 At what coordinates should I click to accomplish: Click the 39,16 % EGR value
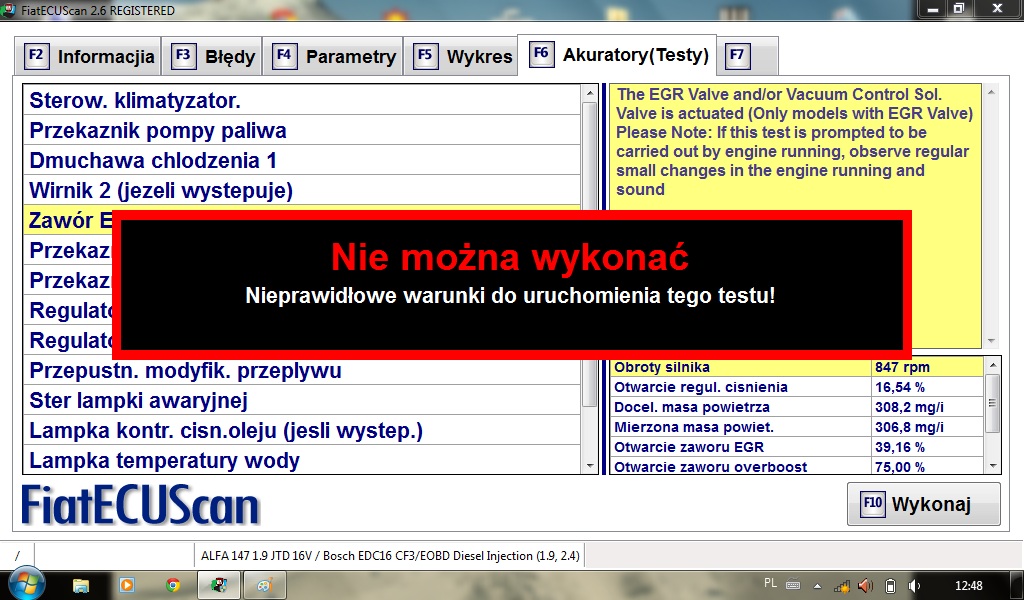[900, 447]
